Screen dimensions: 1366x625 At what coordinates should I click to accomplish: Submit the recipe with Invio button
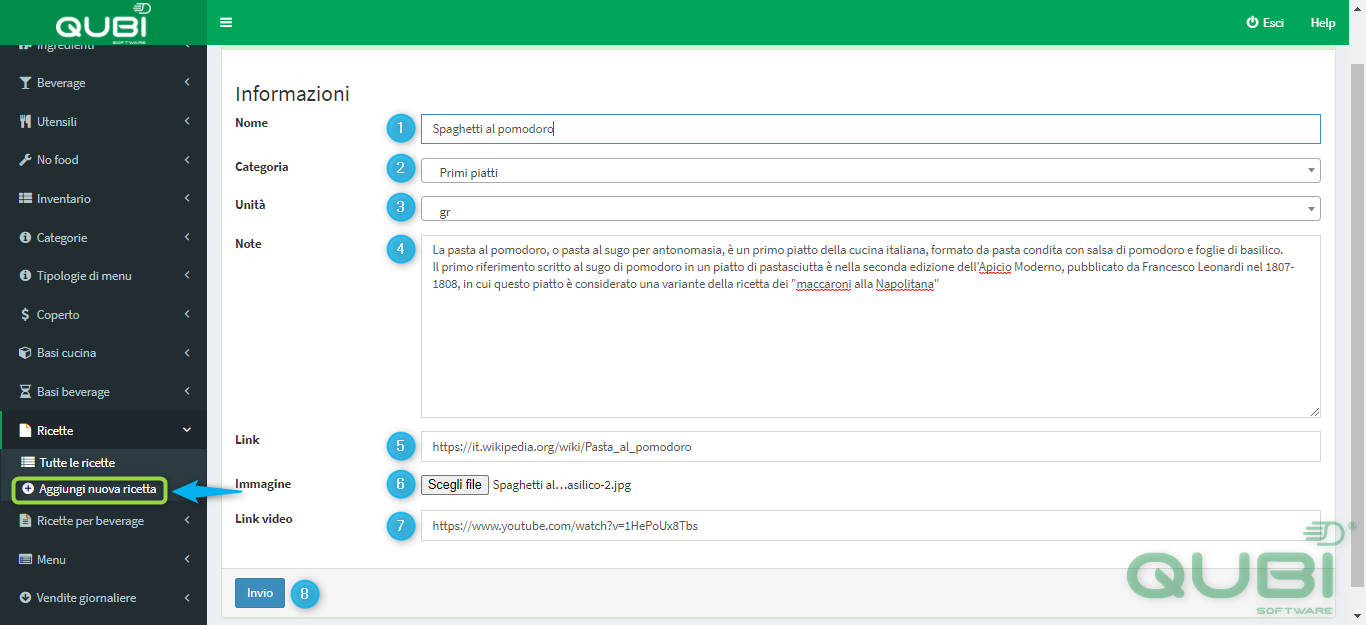(260, 593)
